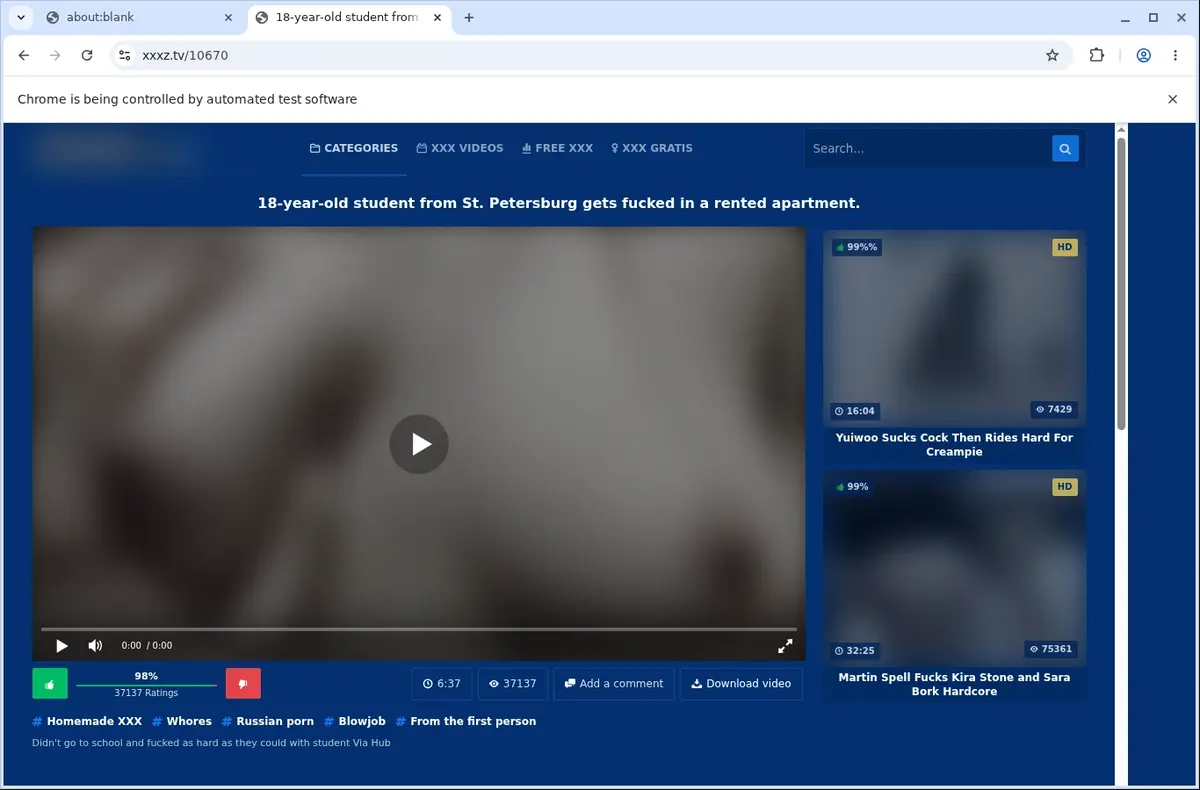Click the 99%% rating badge on first thumbnail
Image resolution: width=1200 pixels, height=790 pixels.
coord(856,247)
